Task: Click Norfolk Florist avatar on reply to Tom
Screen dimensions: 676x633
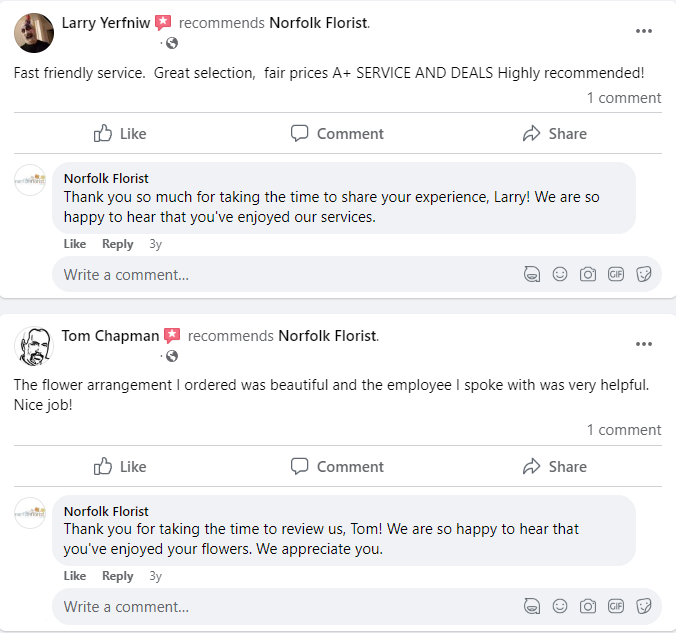Action: (30, 513)
